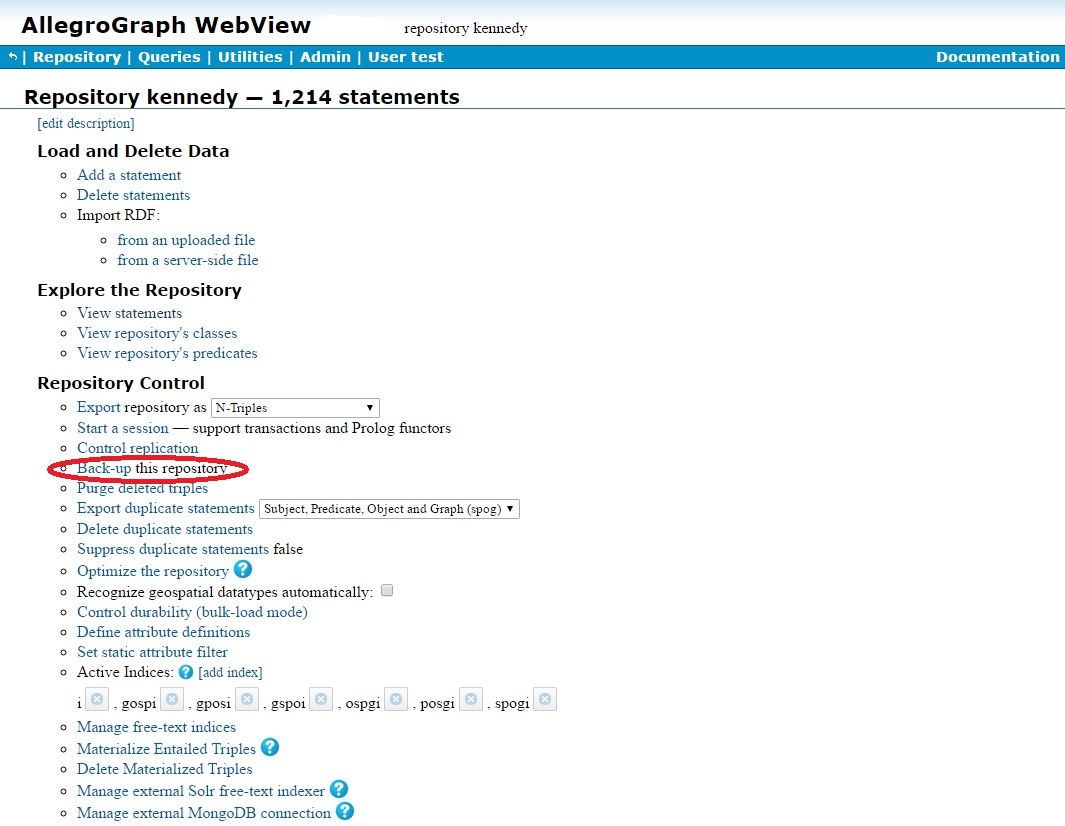
Task: Open the Utilities menu
Action: 250,57
